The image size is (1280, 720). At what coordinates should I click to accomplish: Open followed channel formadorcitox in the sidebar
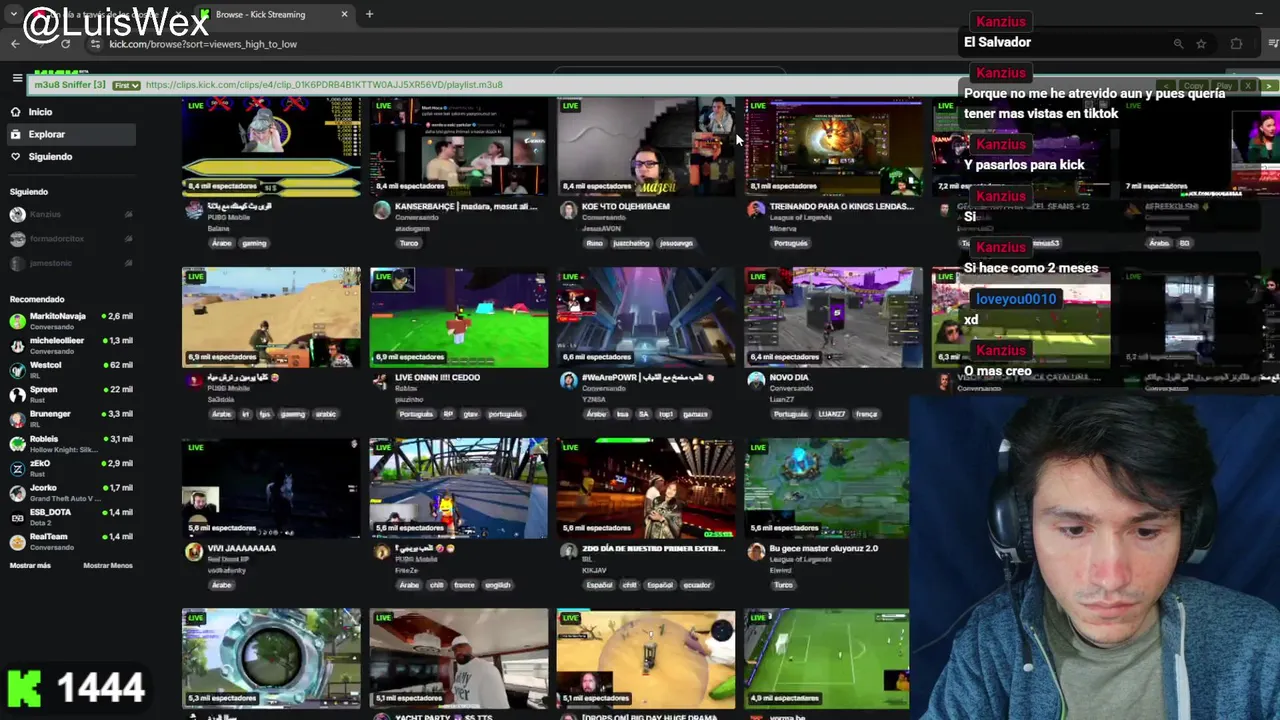click(70, 239)
